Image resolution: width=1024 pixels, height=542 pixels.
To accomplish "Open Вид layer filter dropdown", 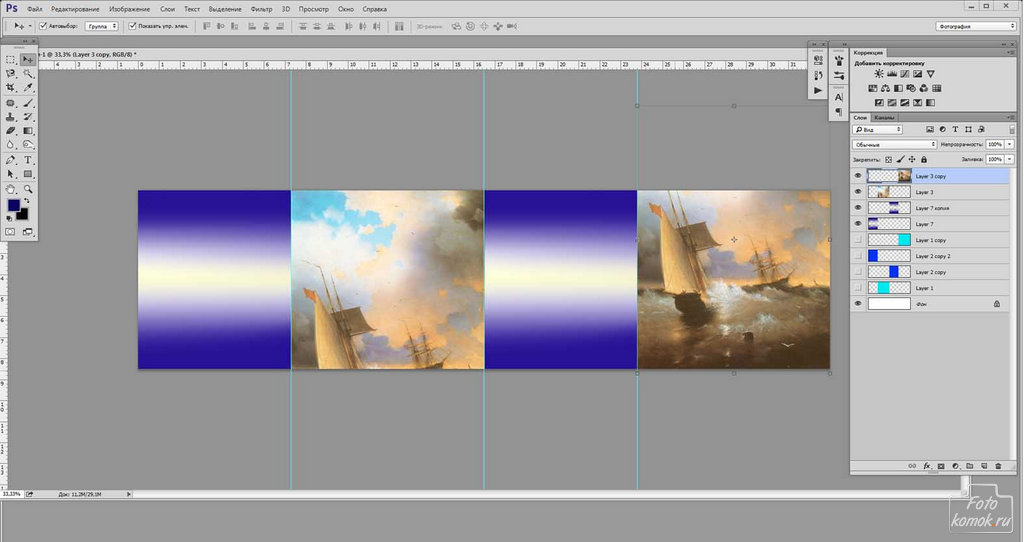I will pos(878,129).
